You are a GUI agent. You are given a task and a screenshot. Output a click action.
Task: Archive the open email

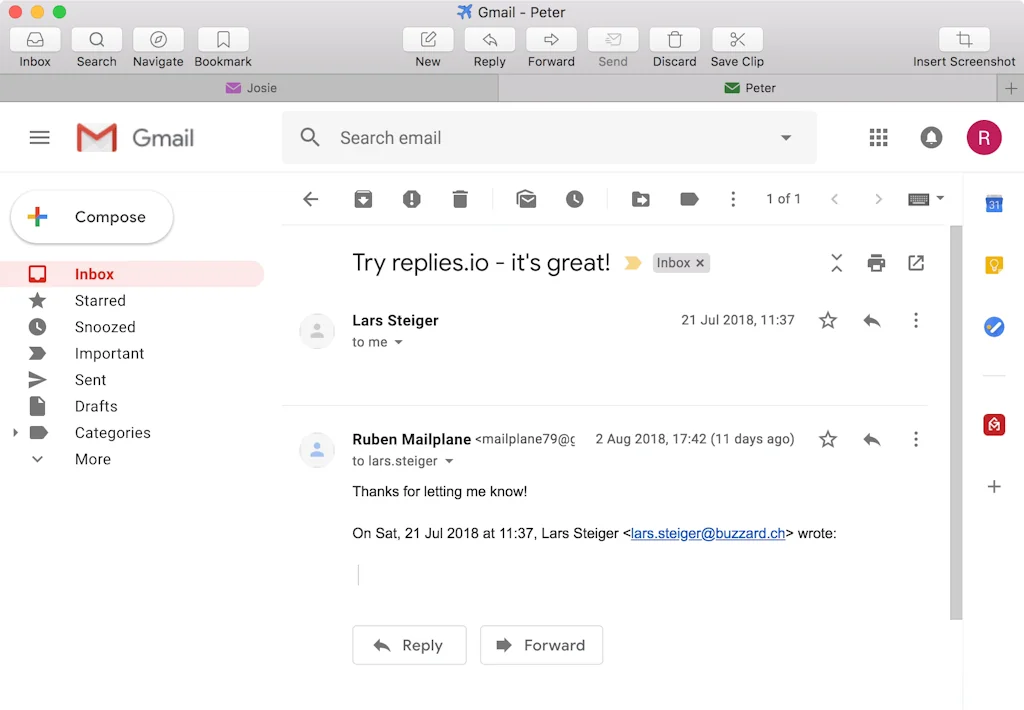(363, 199)
